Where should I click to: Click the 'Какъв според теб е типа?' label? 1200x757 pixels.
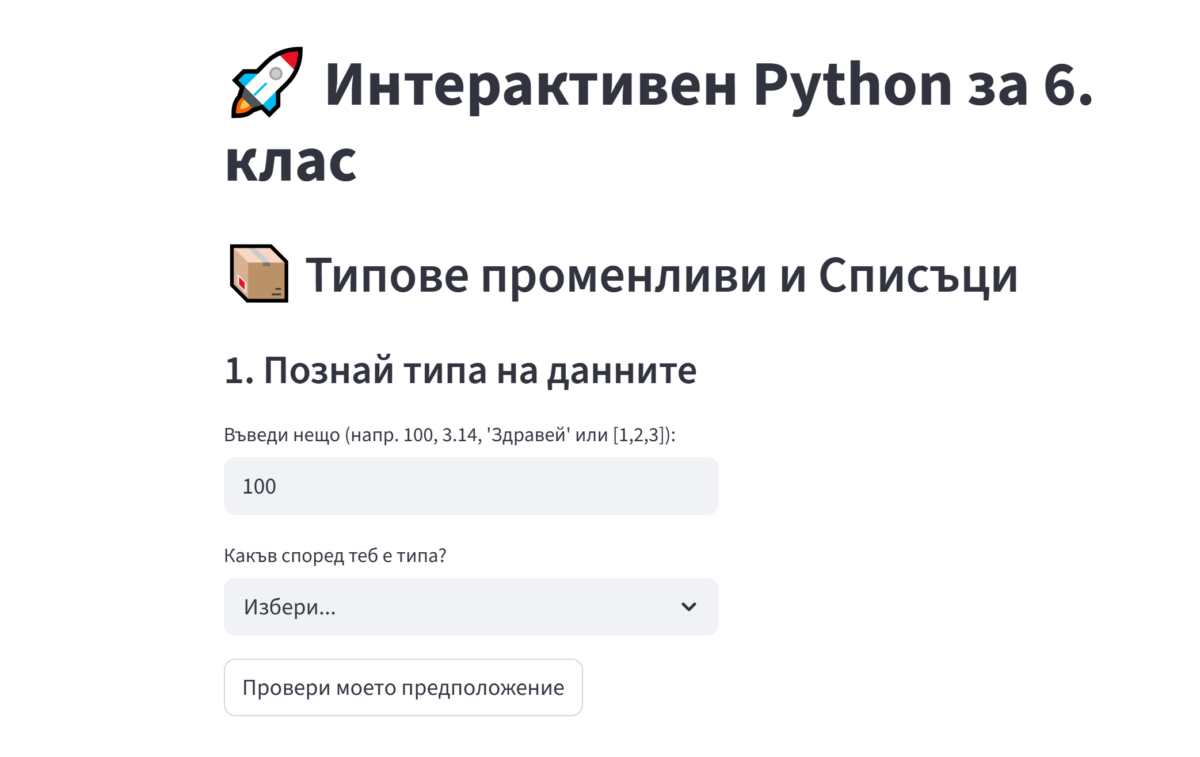tap(335, 556)
